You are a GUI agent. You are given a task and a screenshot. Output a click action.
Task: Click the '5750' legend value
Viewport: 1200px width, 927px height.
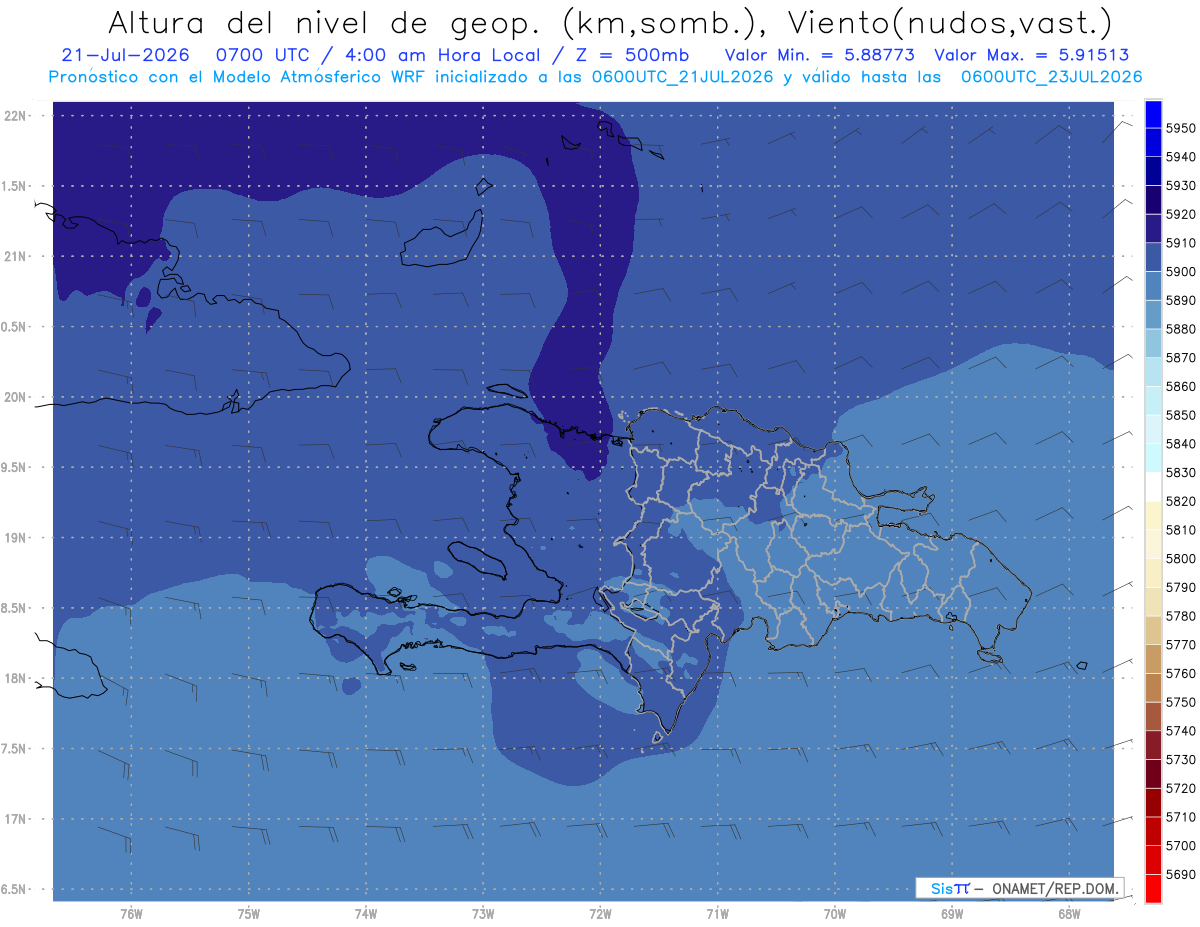1181,702
